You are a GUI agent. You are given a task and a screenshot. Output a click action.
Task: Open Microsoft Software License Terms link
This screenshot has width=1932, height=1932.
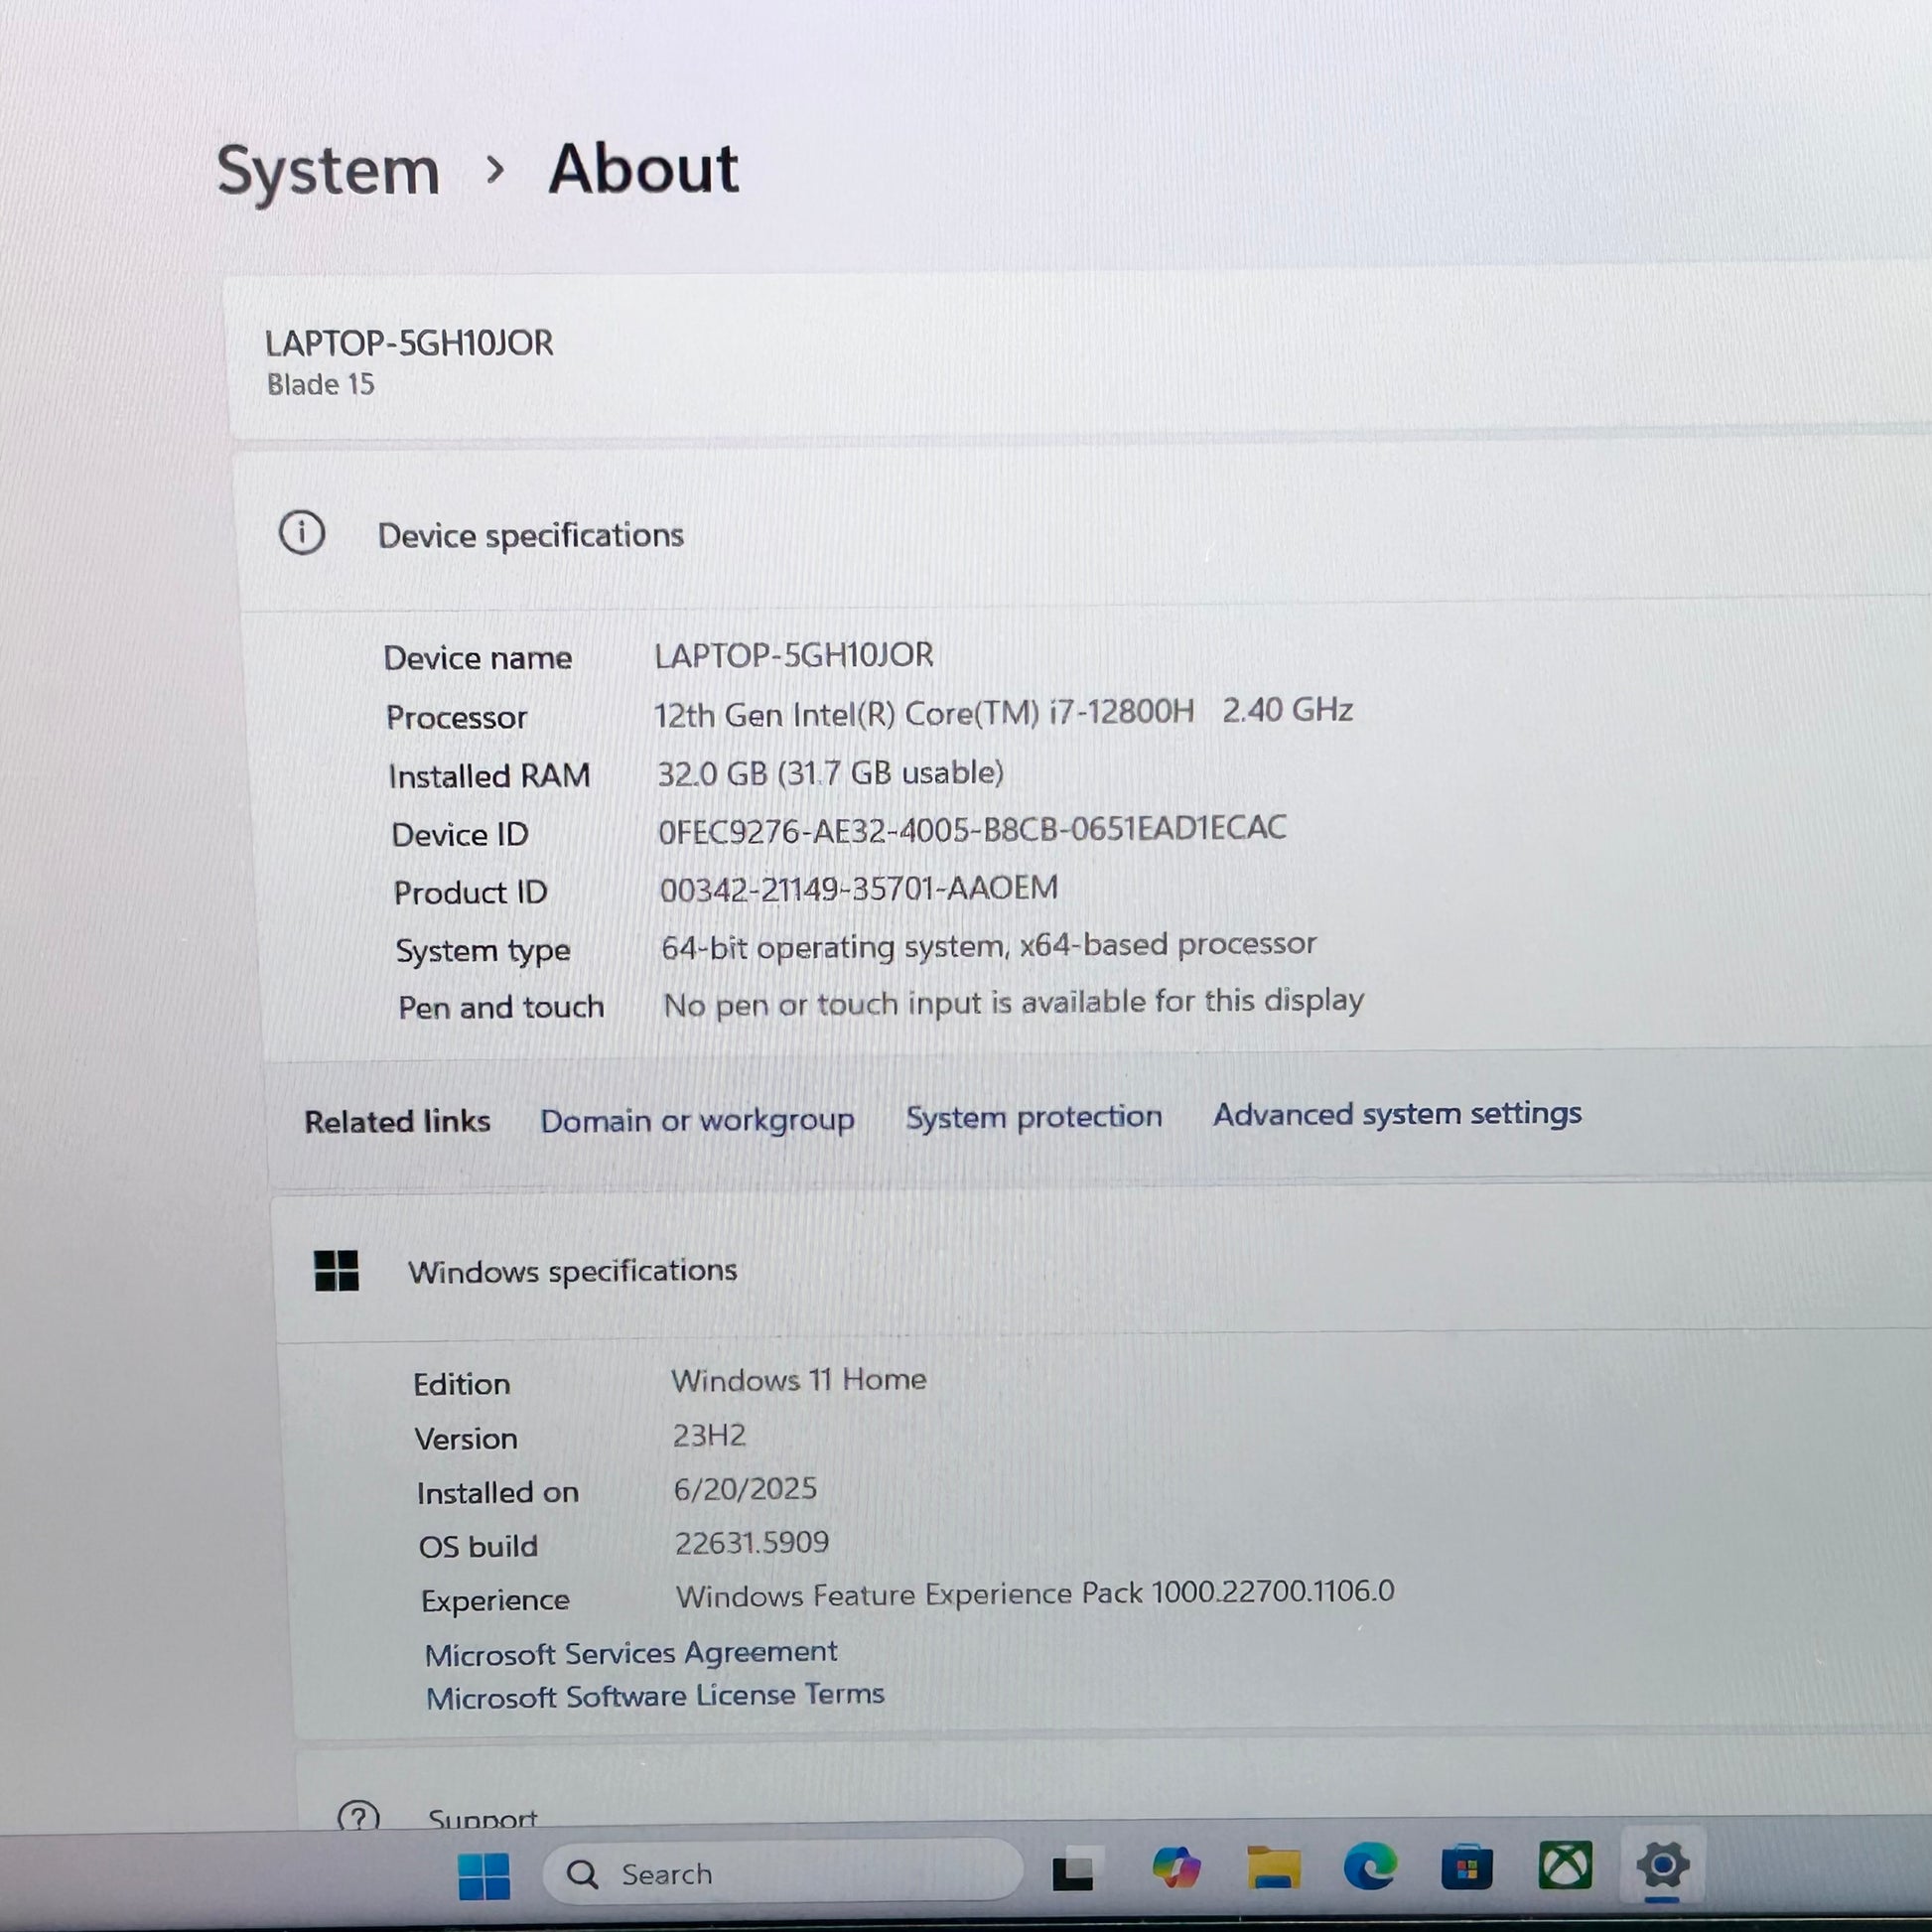tap(655, 1696)
